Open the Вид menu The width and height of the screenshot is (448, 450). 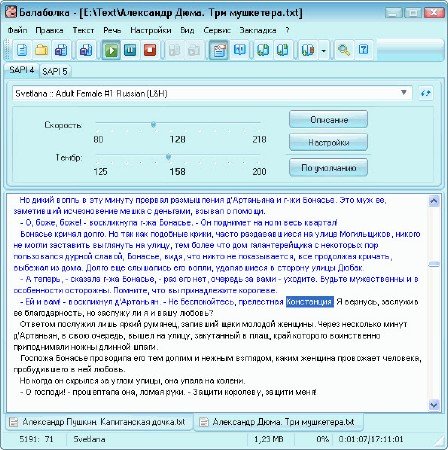[187, 30]
